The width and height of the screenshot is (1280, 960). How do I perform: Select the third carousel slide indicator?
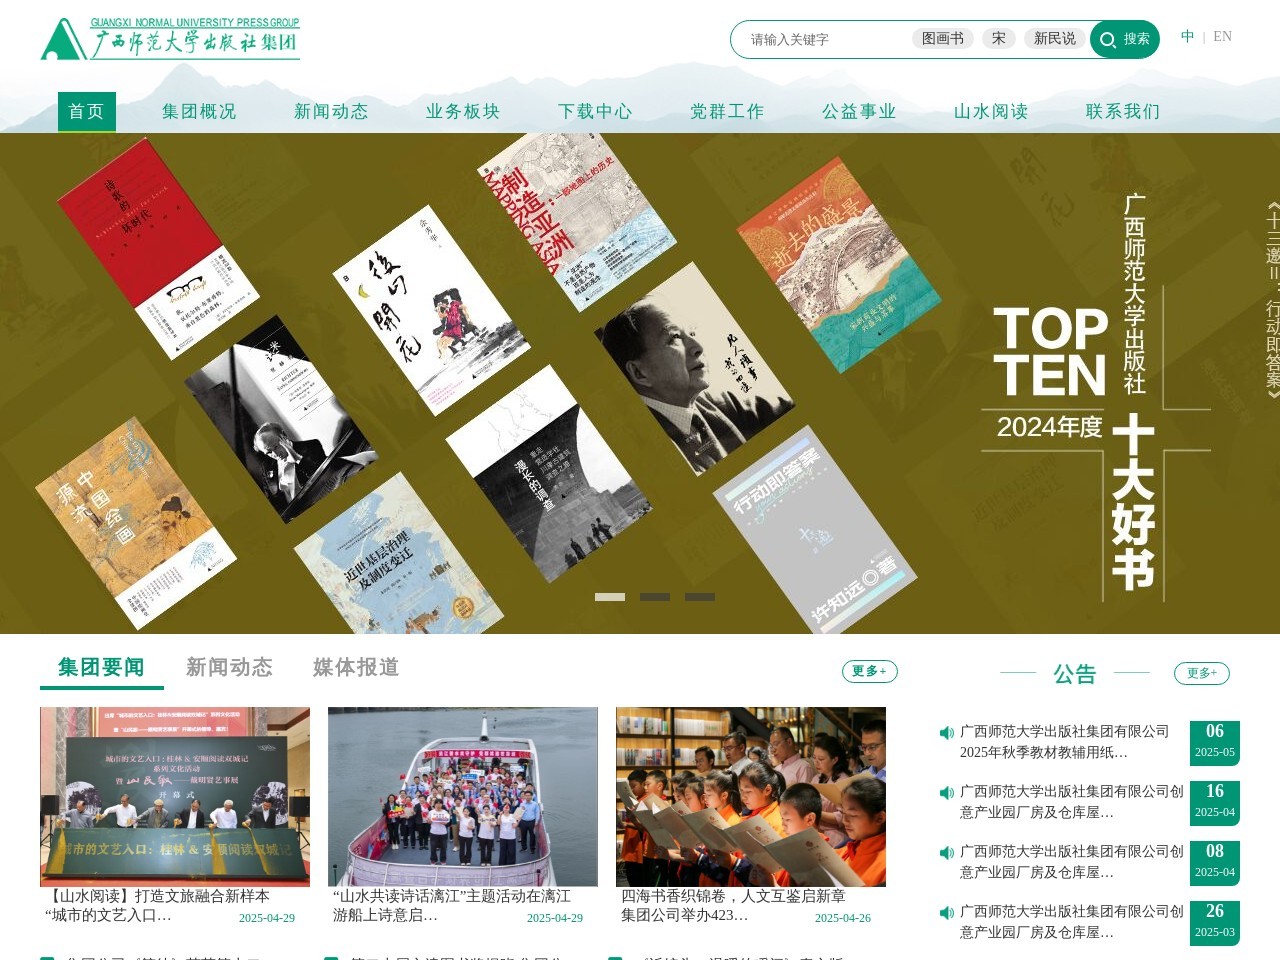700,597
